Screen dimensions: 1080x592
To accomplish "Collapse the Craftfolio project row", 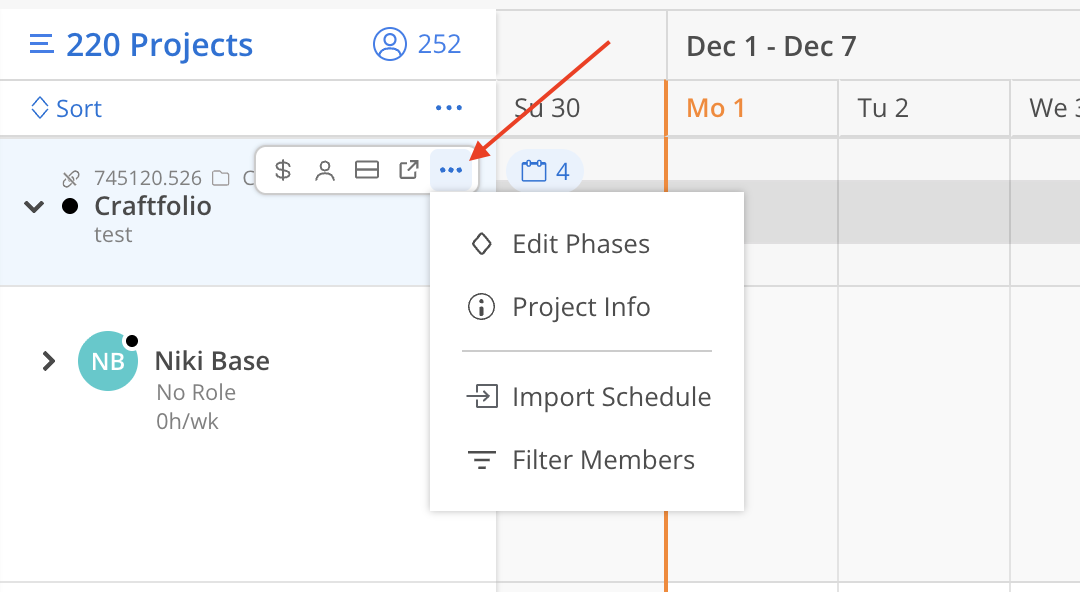I will pyautogui.click(x=35, y=207).
